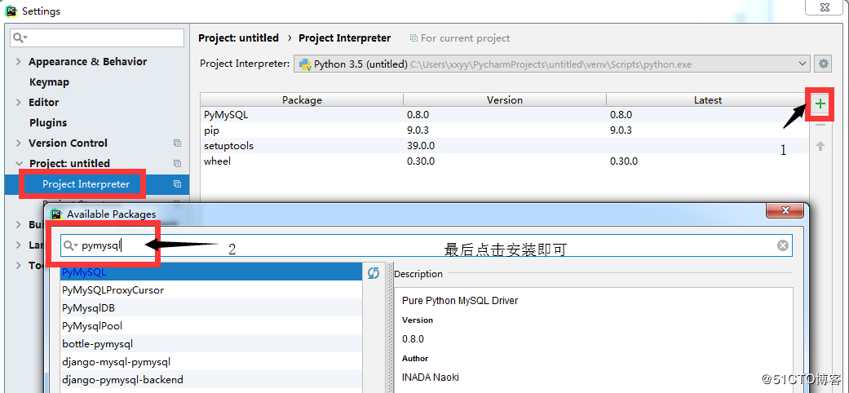Screen dimensions: 849x393
Task: Click the refresh icon in Available Packages
Action: tap(373, 273)
